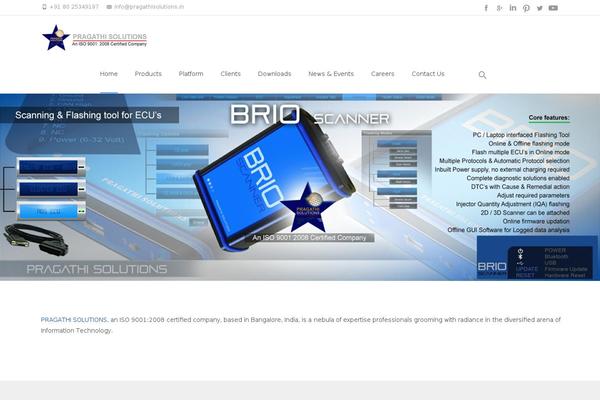Click the PRAGATHI SOLUTIONS link in paragraph
Image resolution: width=600 pixels, height=400 pixels.
(x=74, y=320)
